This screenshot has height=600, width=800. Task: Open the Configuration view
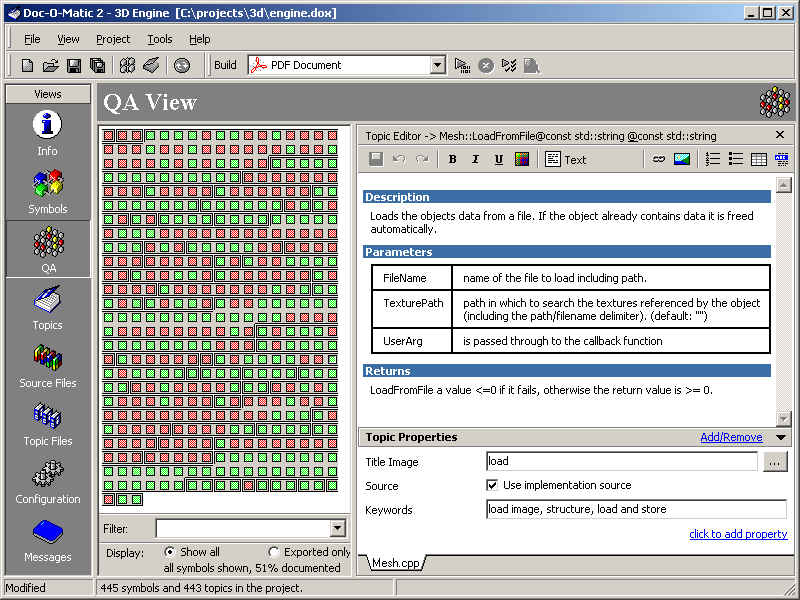tap(47, 482)
